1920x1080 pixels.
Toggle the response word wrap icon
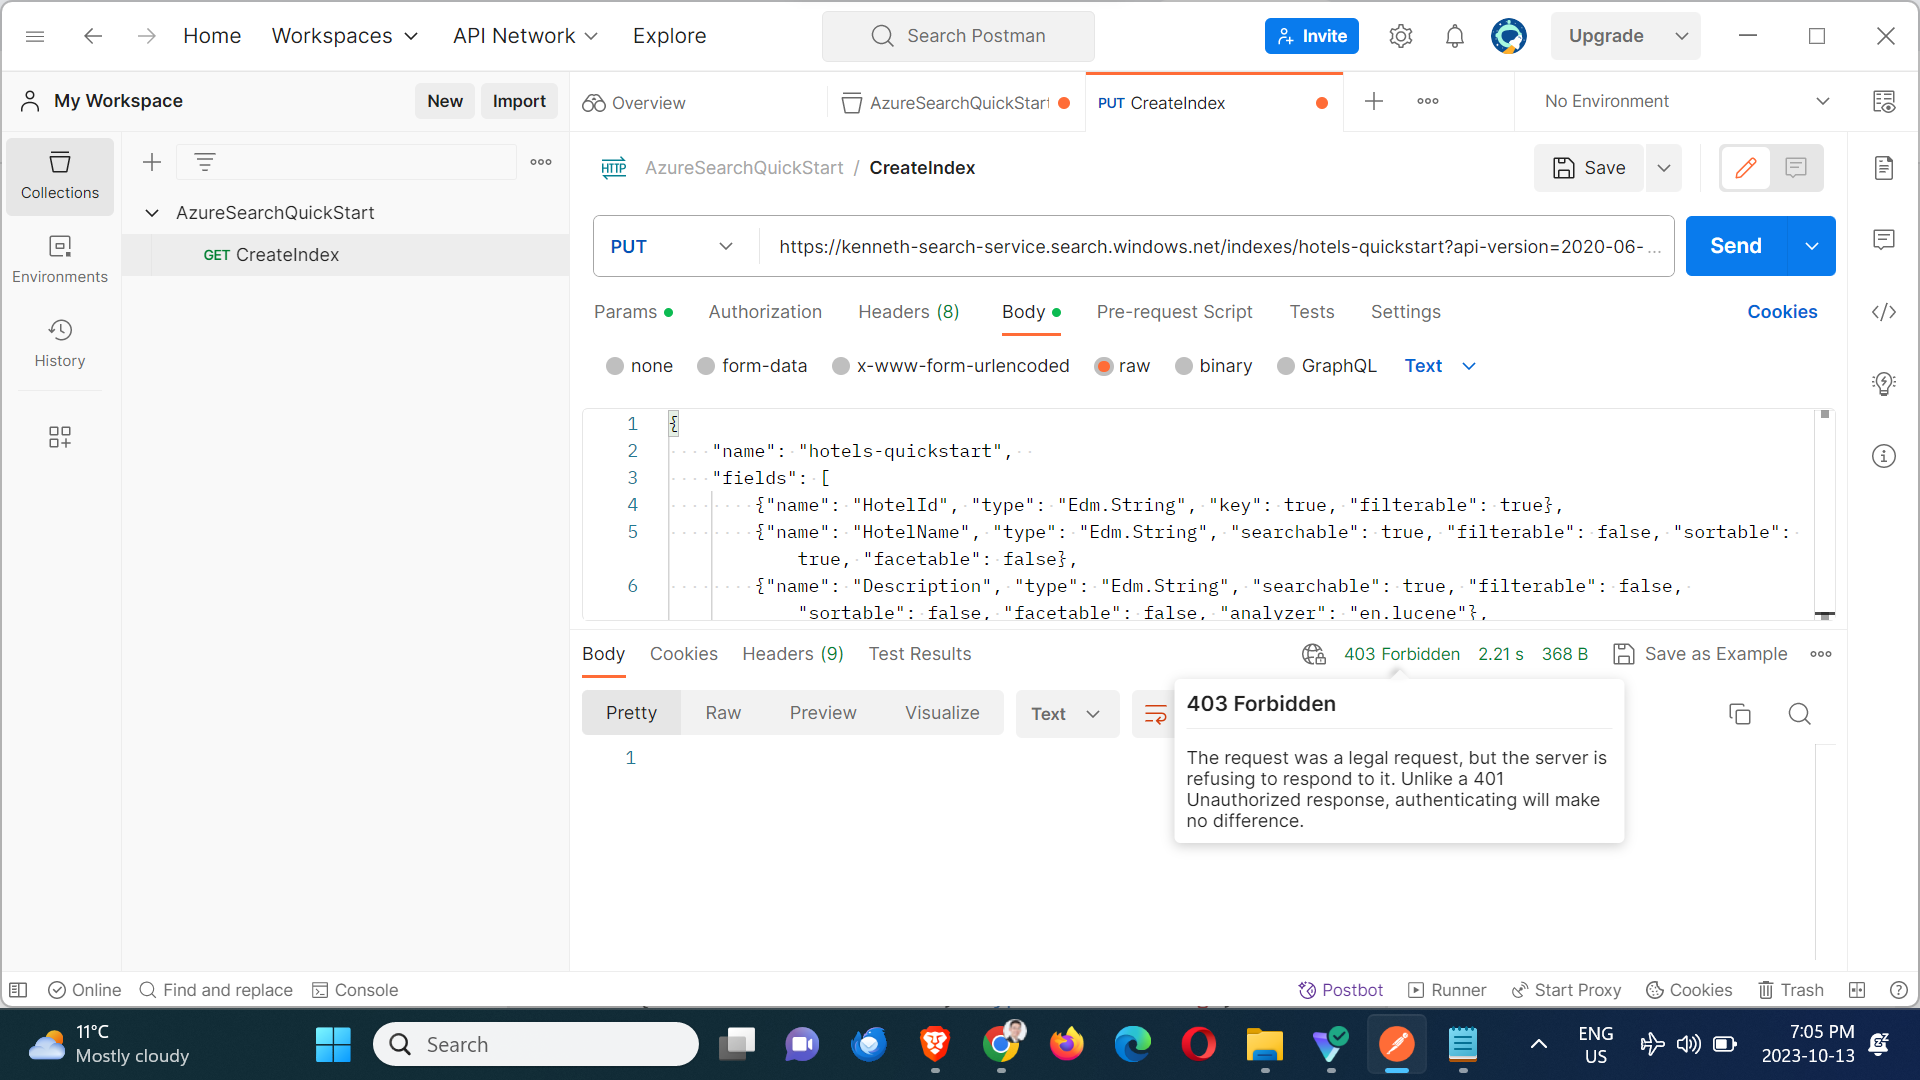point(1155,714)
